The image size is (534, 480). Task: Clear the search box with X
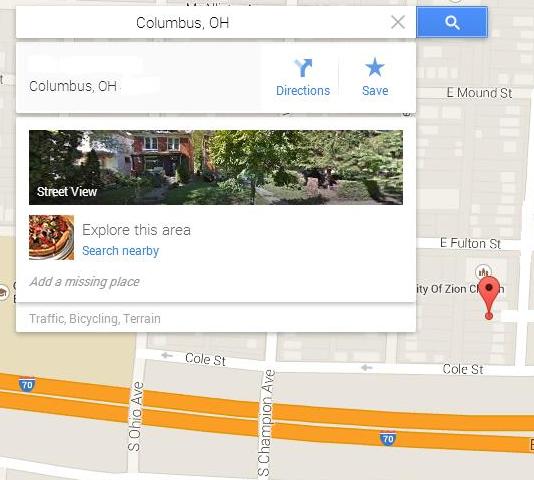[398, 22]
